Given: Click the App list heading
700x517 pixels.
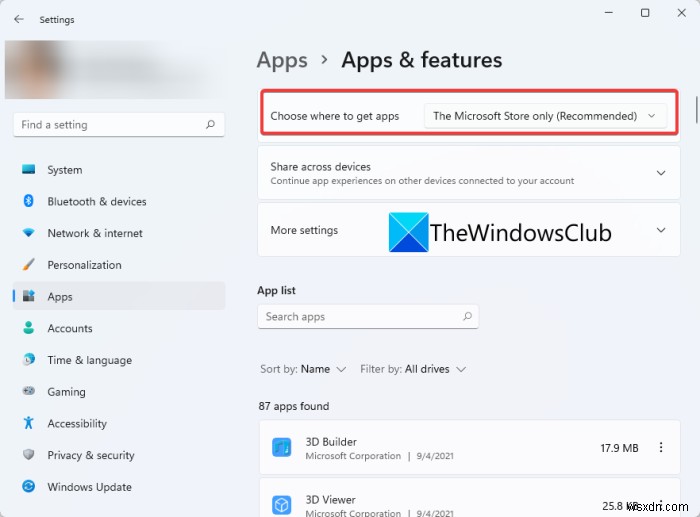Looking at the screenshot, I should (276, 291).
